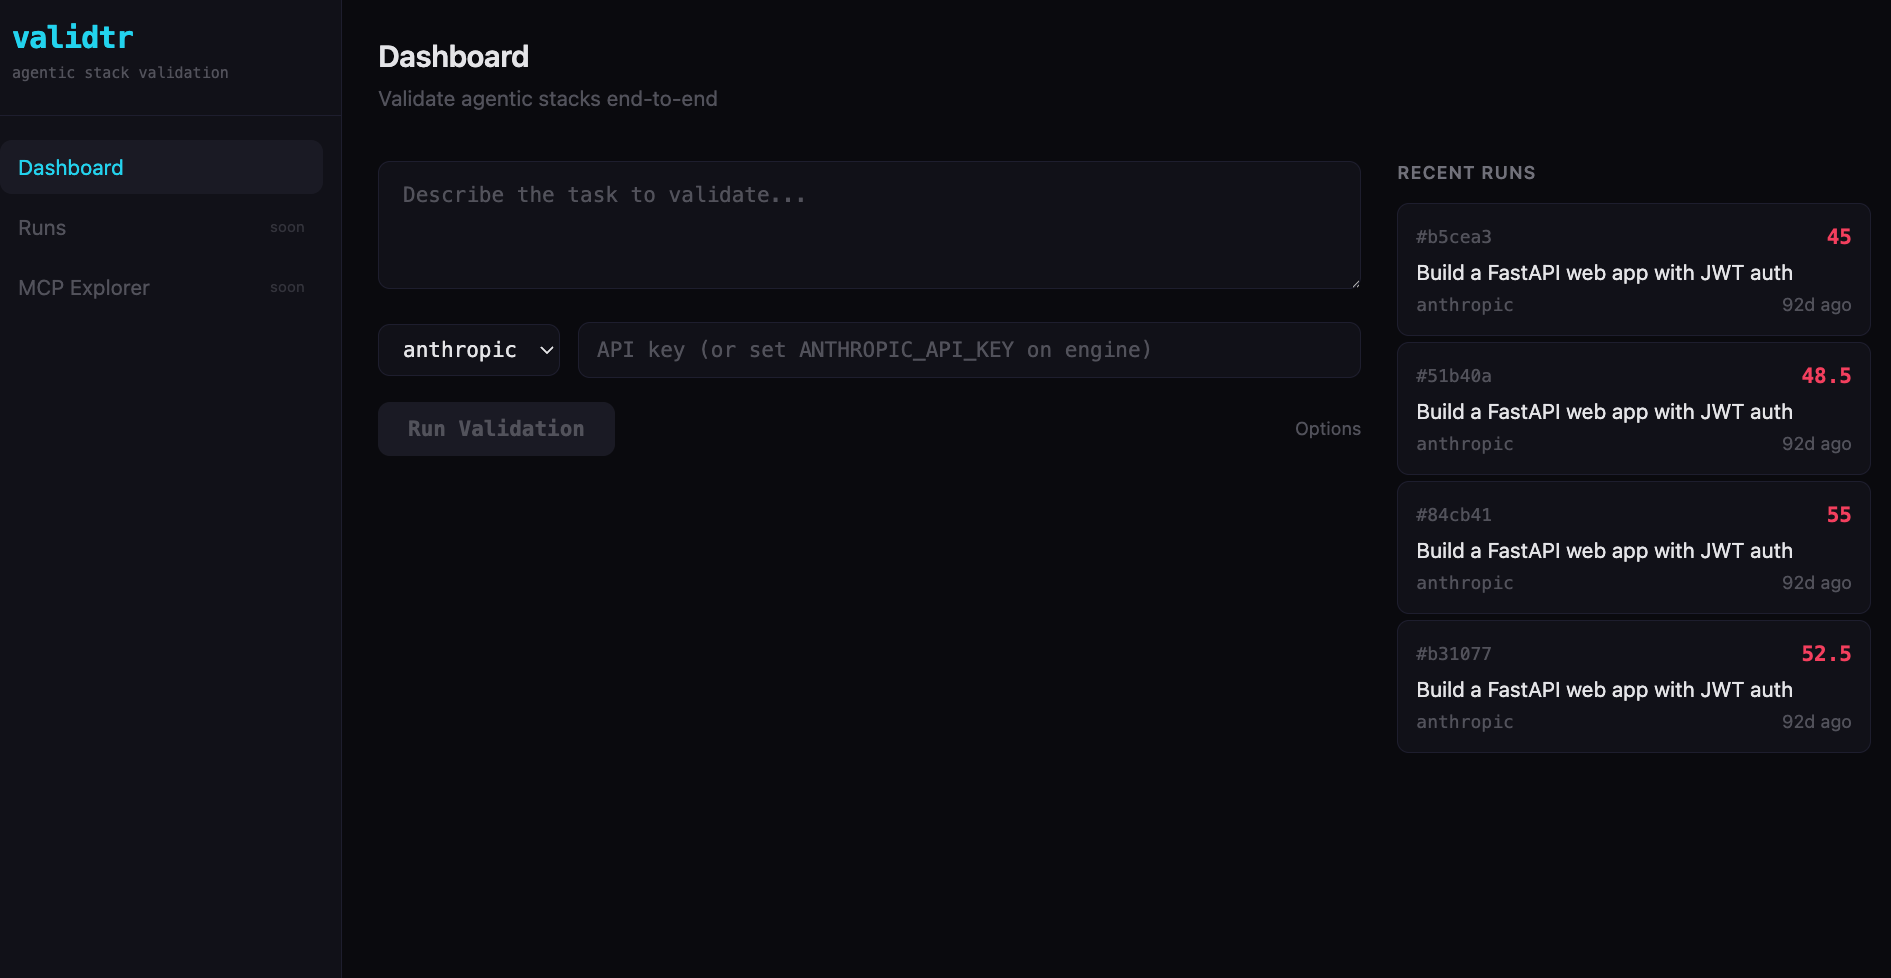The width and height of the screenshot is (1891, 978).
Task: Open recent run #b5cea3
Action: click(1633, 269)
